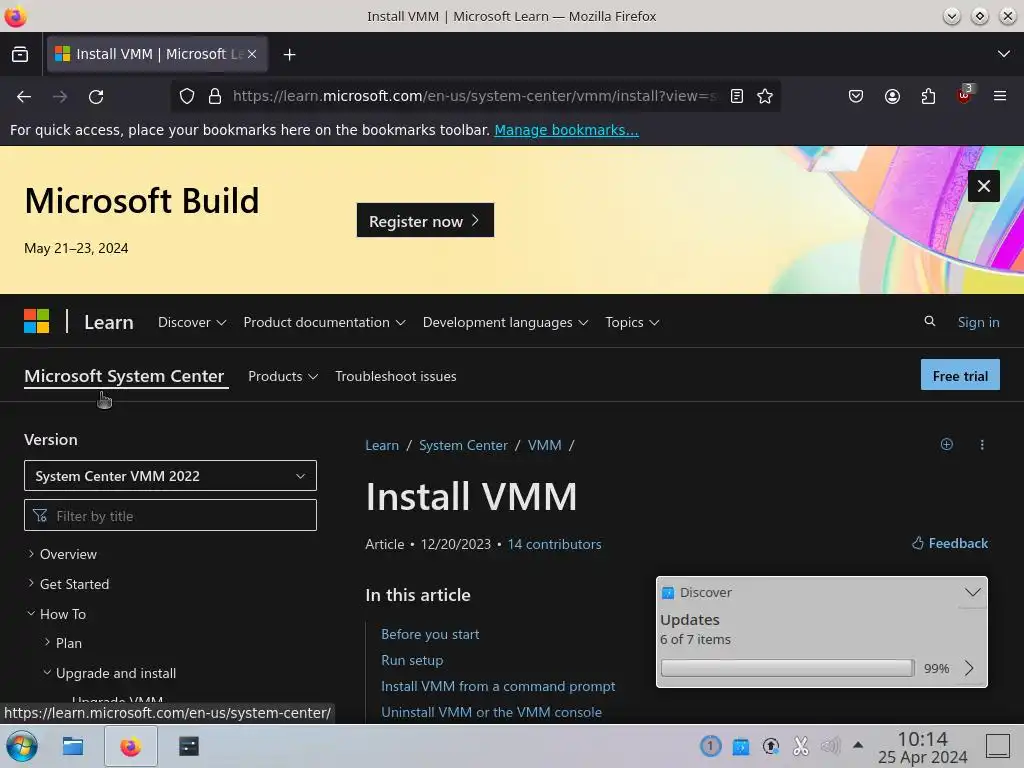
Task: Add article to collection plus icon
Action: tap(946, 444)
